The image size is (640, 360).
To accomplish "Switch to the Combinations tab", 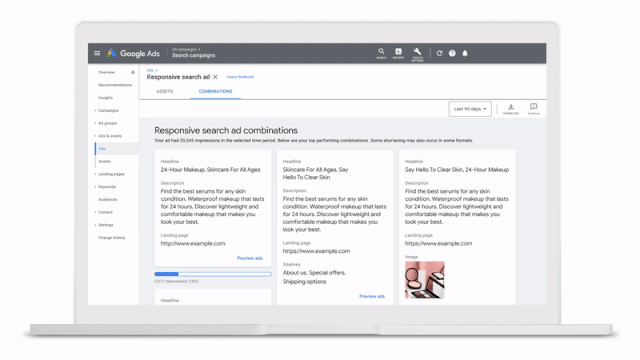I will pos(216,91).
